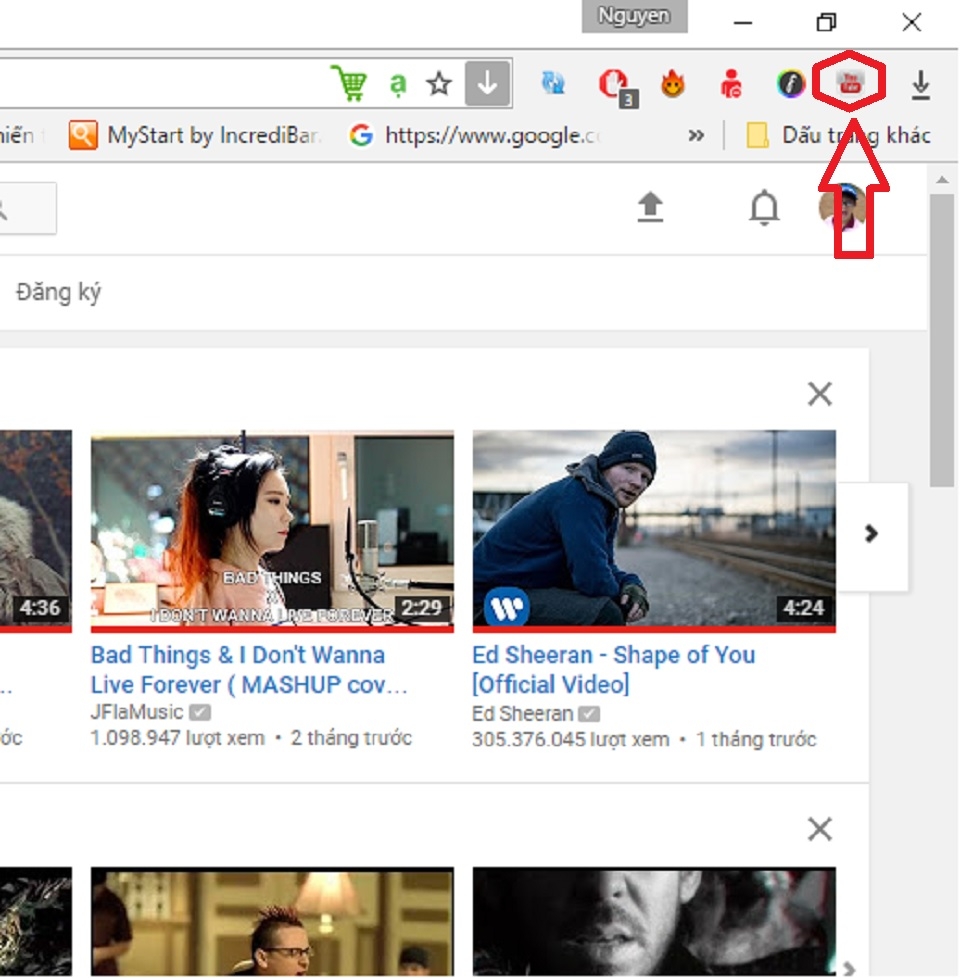Bookmark this page with the star icon
Screen dimensions: 960x978
pos(439,84)
